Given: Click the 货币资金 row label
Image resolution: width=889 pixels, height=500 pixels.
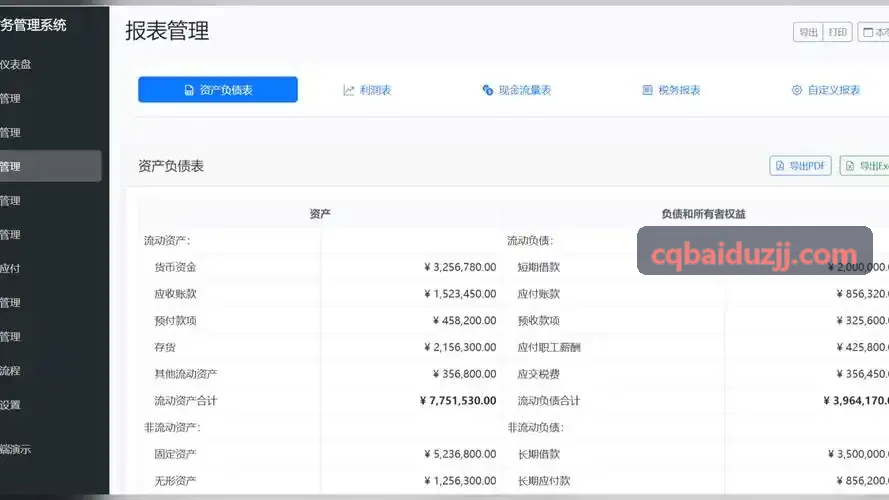Looking at the screenshot, I should click(x=175, y=267).
